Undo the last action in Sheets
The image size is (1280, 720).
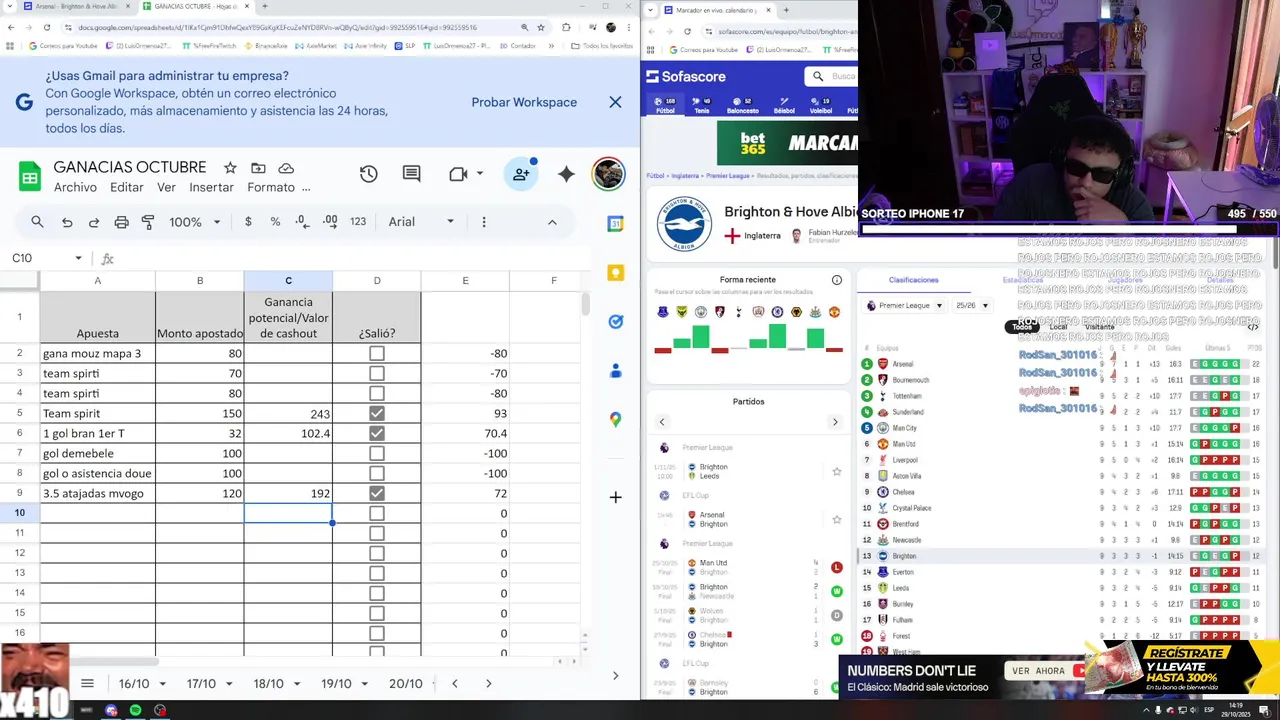click(67, 222)
